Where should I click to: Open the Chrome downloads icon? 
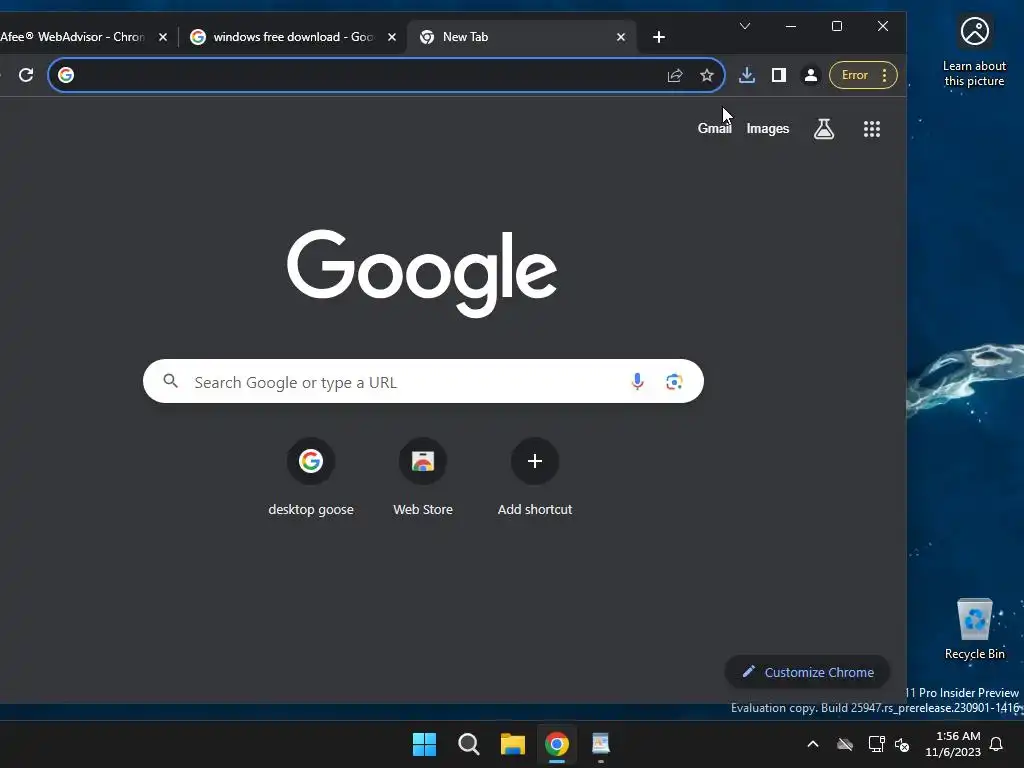pos(746,75)
